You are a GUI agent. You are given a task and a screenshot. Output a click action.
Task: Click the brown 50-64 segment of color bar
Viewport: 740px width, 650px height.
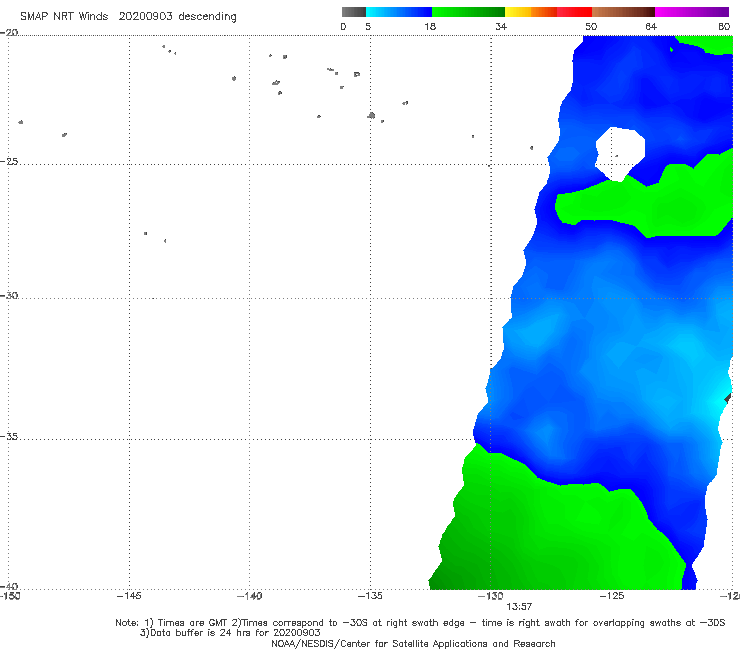[623, 12]
